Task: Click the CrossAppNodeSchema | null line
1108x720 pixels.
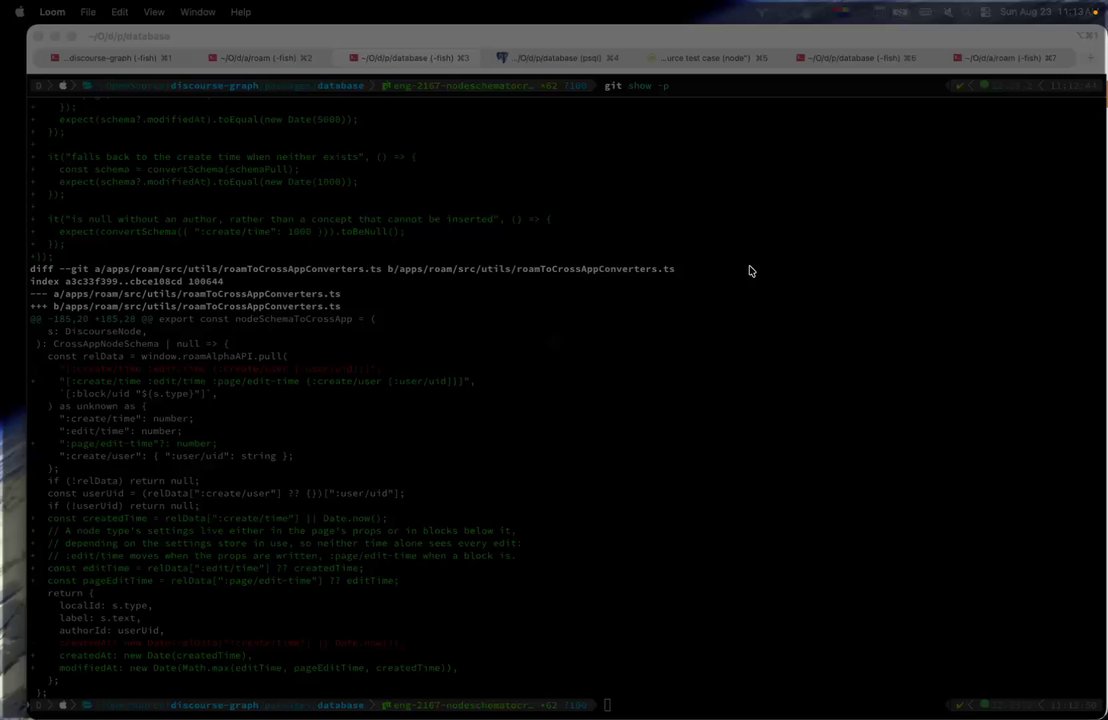Action: [132, 343]
